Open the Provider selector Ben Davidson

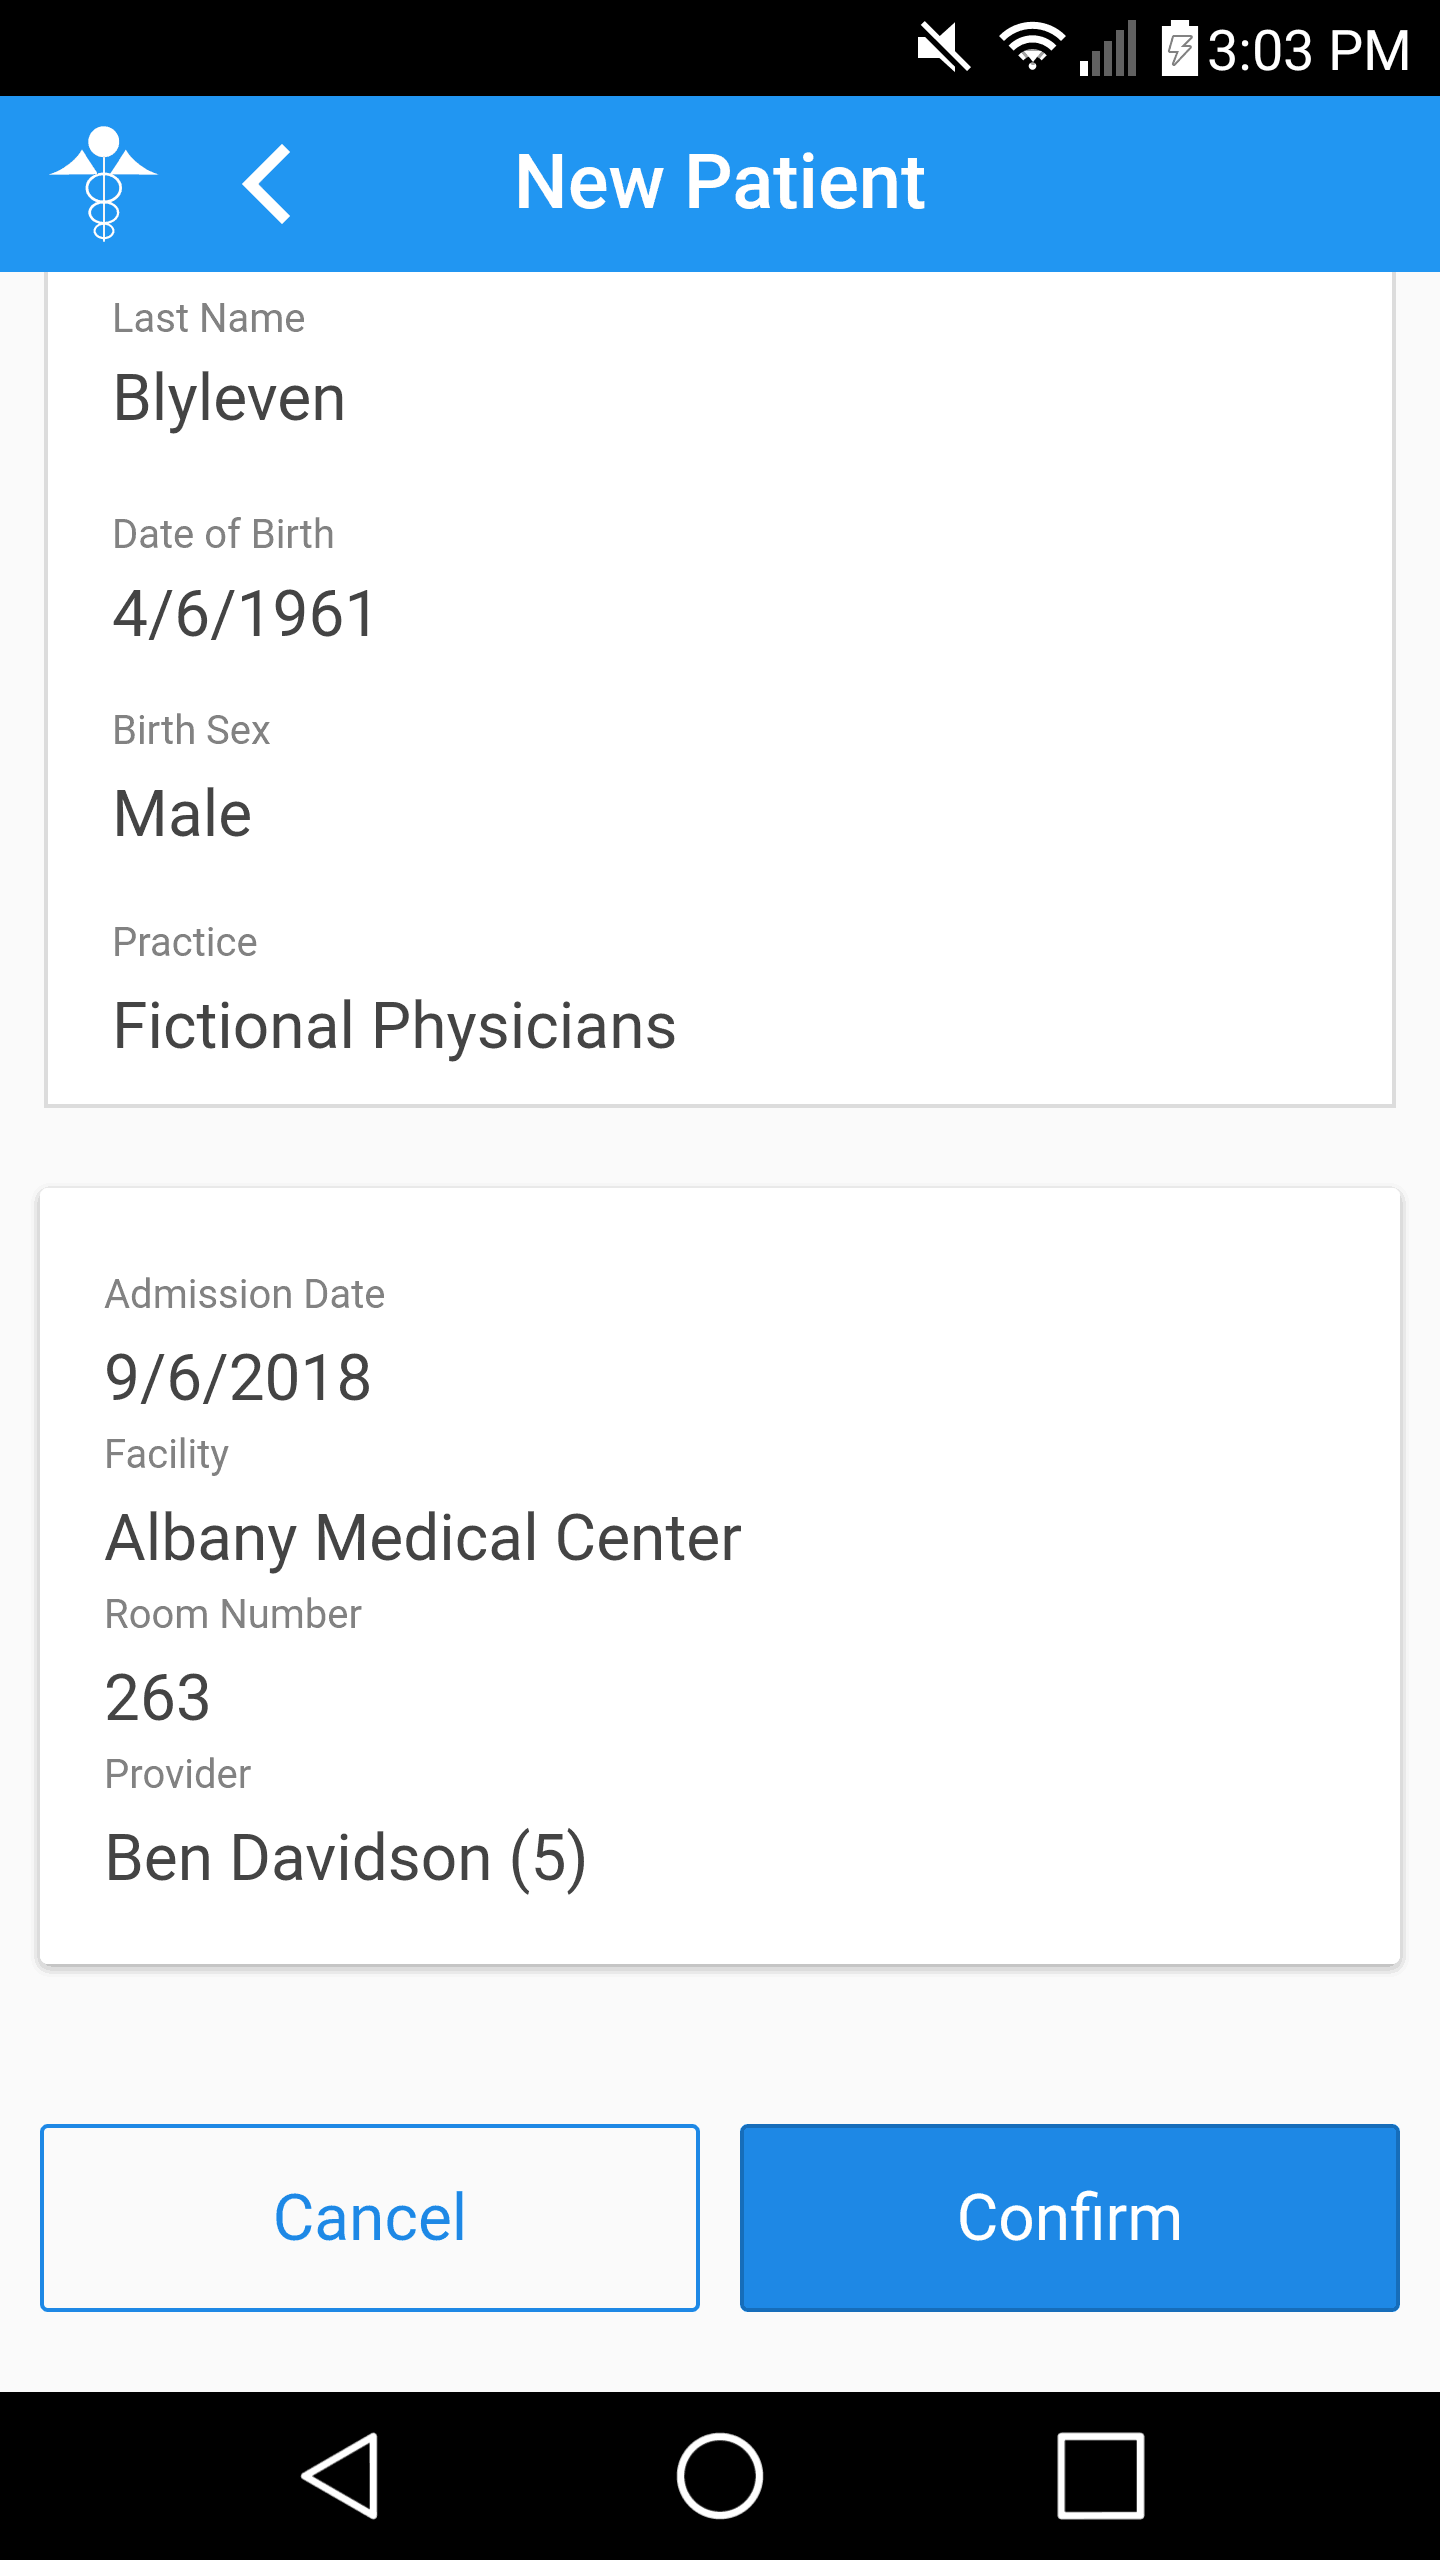pos(345,1858)
